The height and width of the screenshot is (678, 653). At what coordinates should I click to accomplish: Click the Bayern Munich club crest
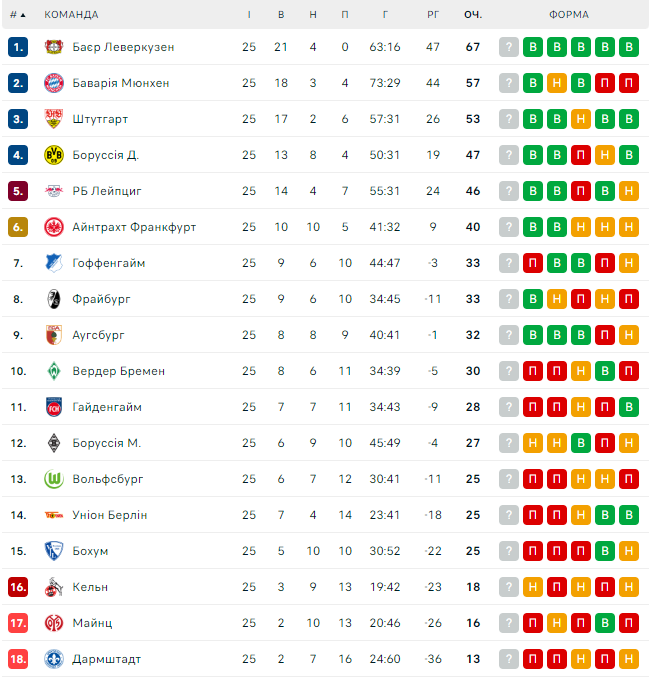54,83
